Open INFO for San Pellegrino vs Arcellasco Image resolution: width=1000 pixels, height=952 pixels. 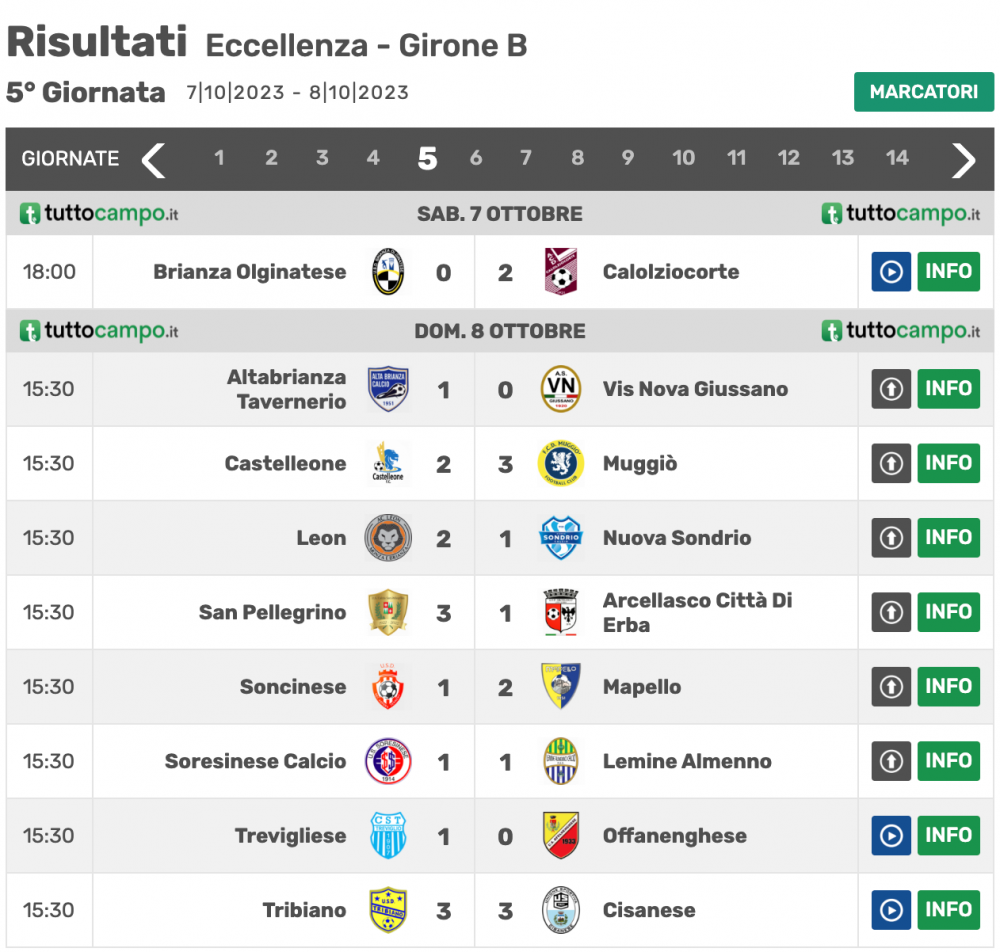point(948,612)
